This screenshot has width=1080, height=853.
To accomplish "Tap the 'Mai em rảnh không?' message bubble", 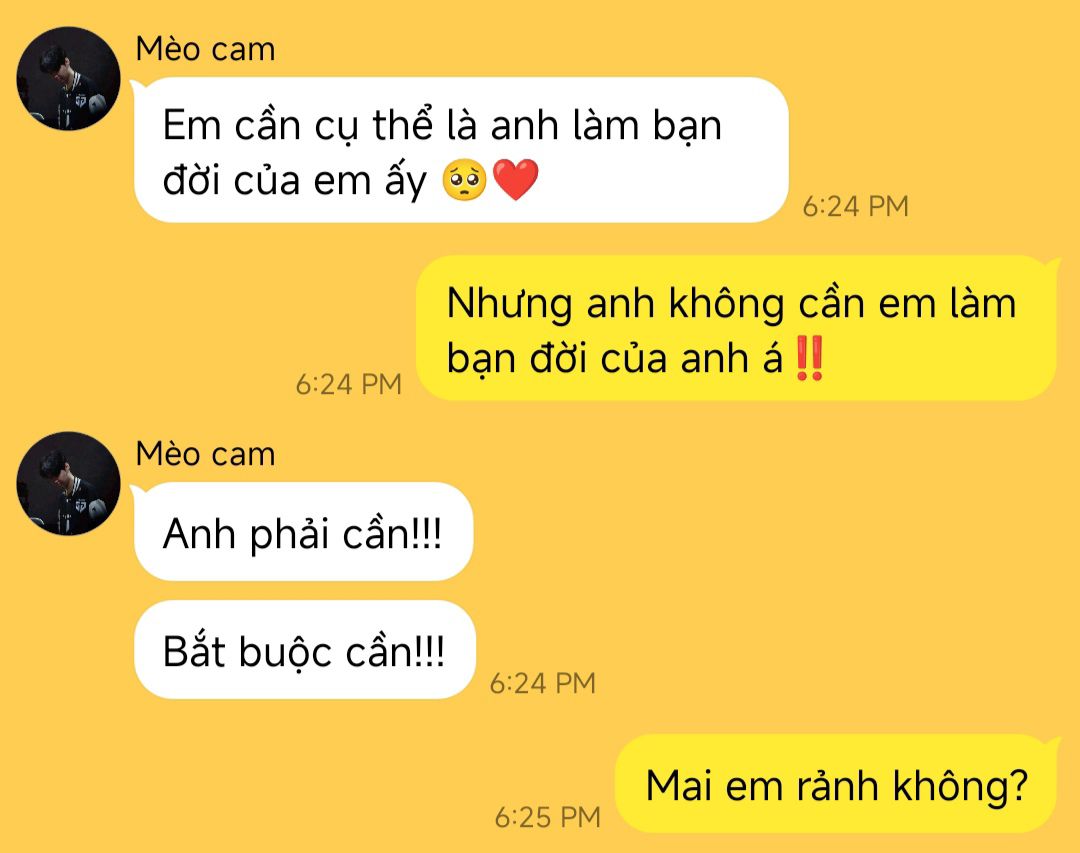I will click(x=835, y=783).
